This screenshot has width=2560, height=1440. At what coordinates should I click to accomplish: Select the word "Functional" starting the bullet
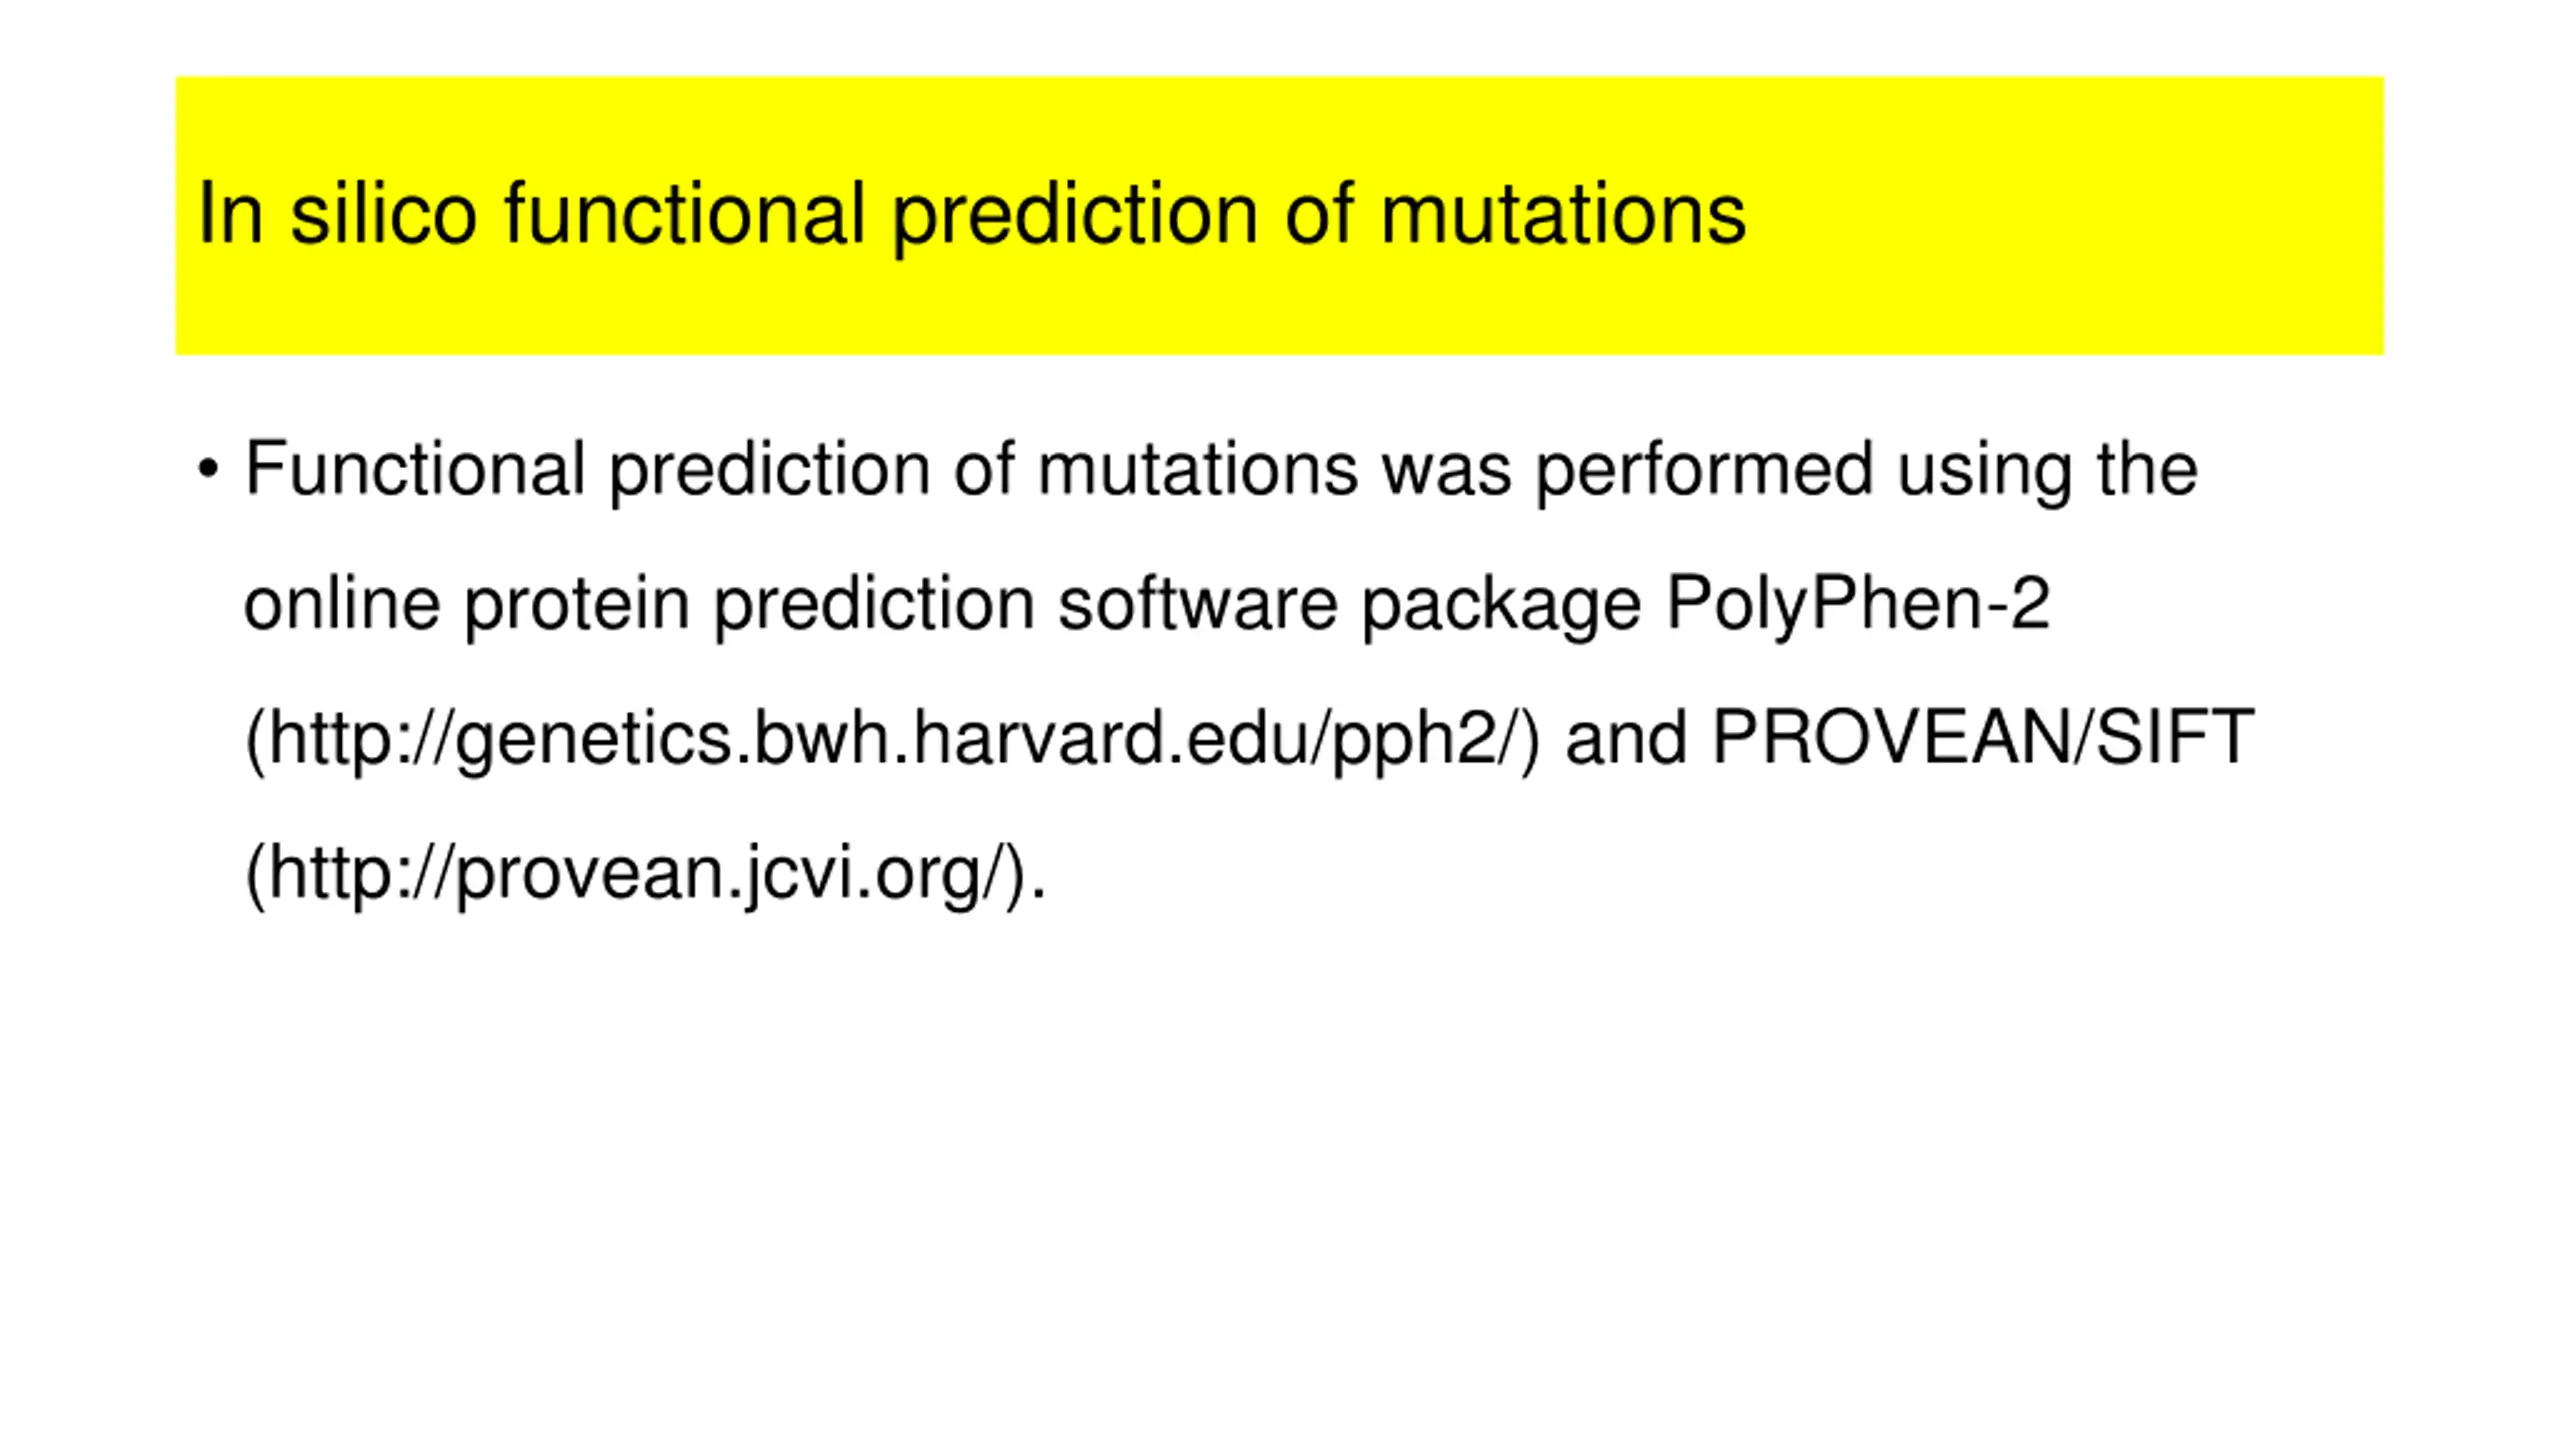(415, 468)
